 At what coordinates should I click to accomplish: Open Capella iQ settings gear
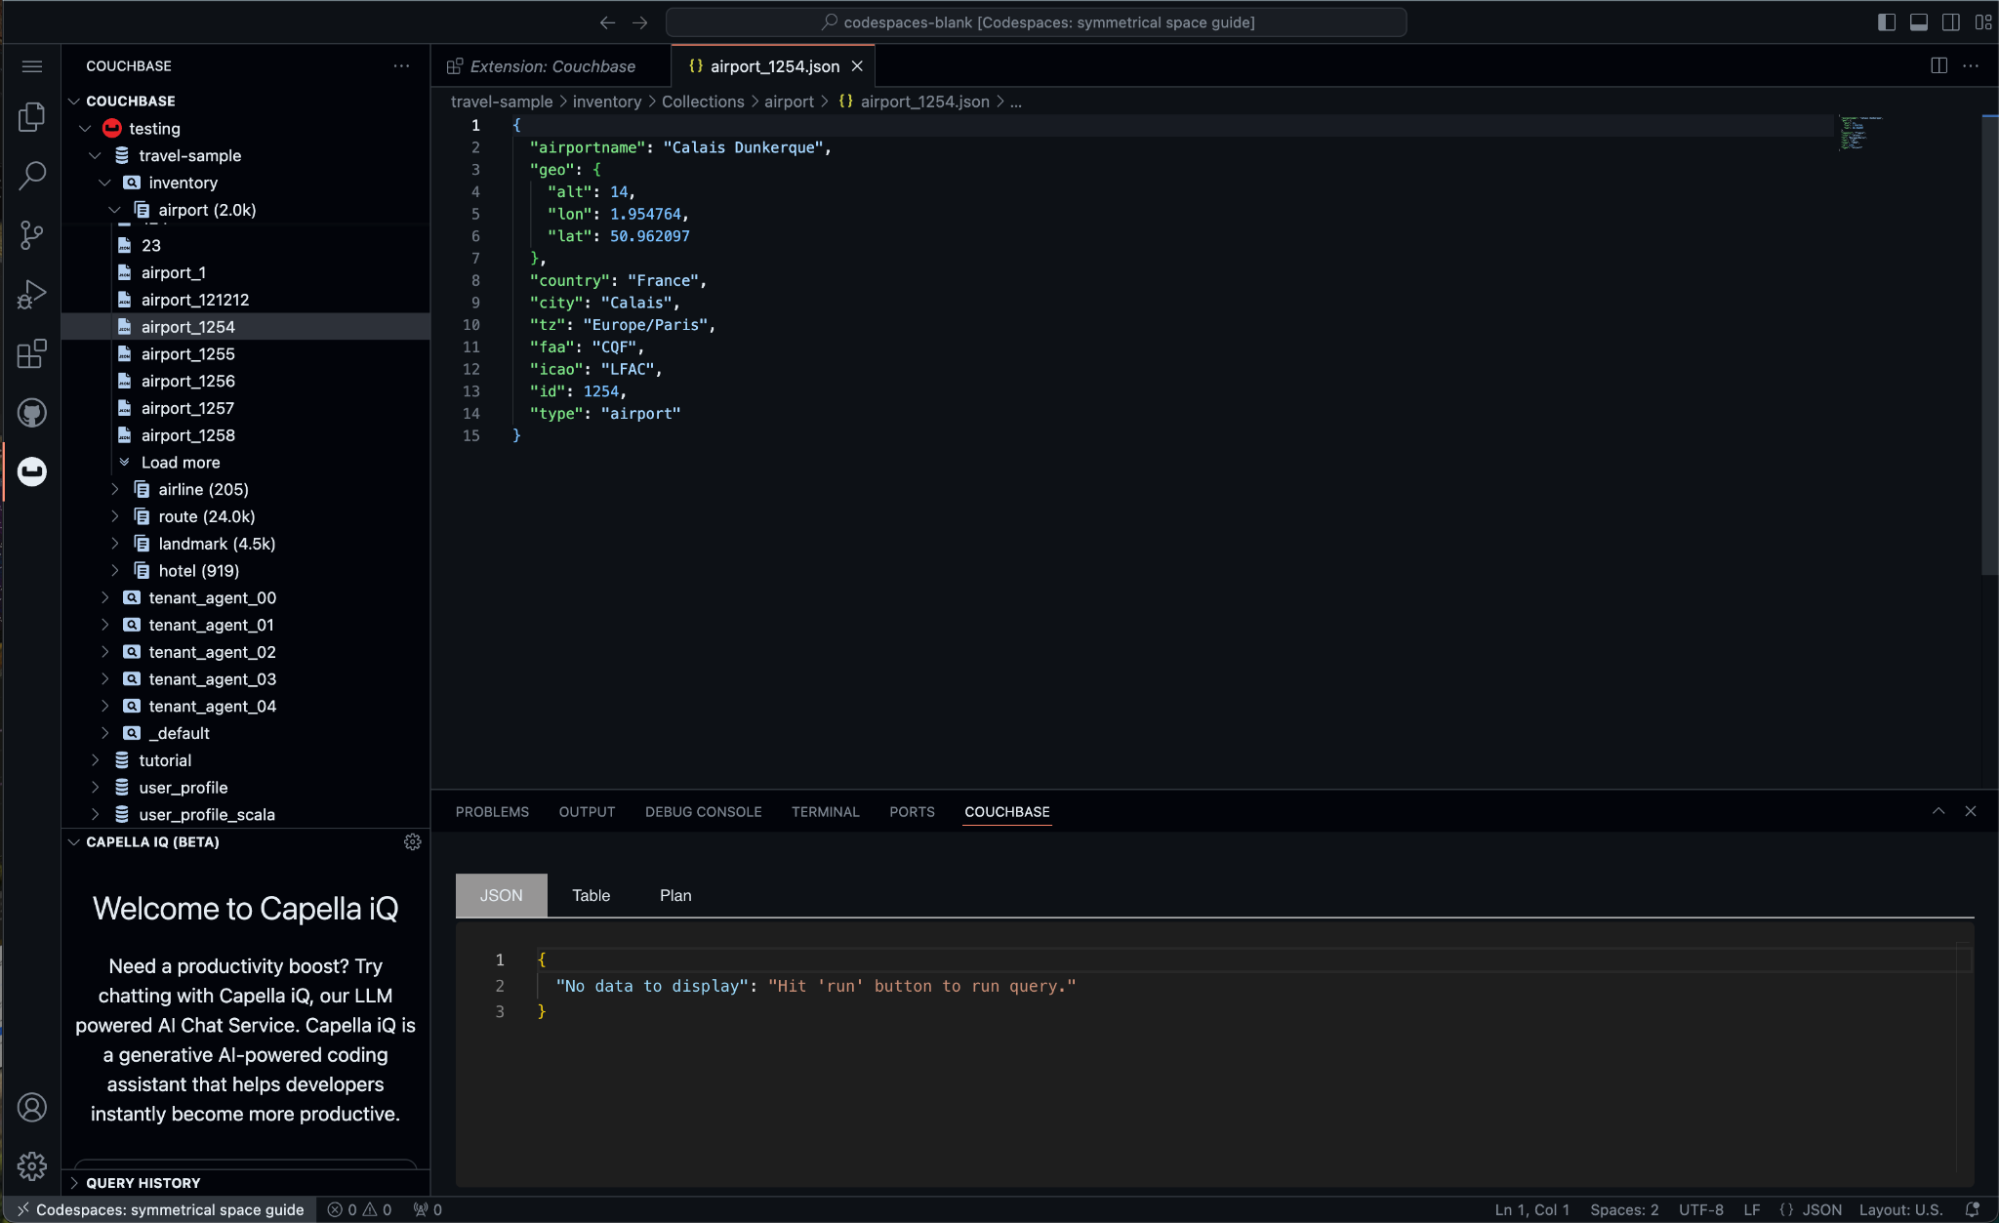[x=412, y=842]
